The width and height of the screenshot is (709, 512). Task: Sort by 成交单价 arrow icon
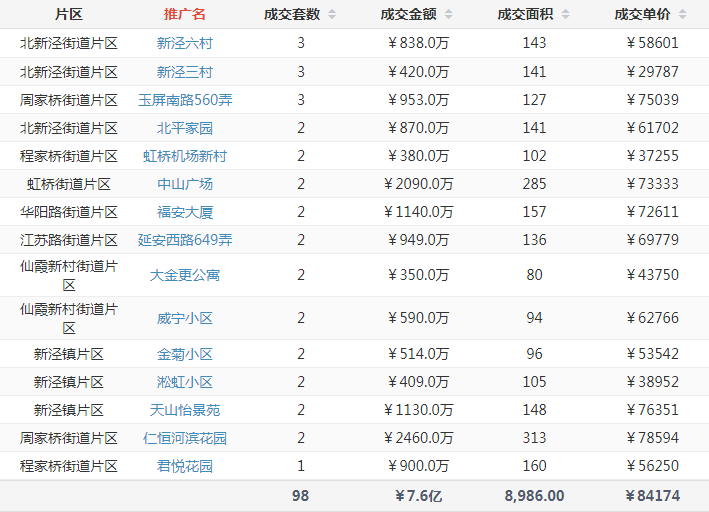click(x=683, y=14)
